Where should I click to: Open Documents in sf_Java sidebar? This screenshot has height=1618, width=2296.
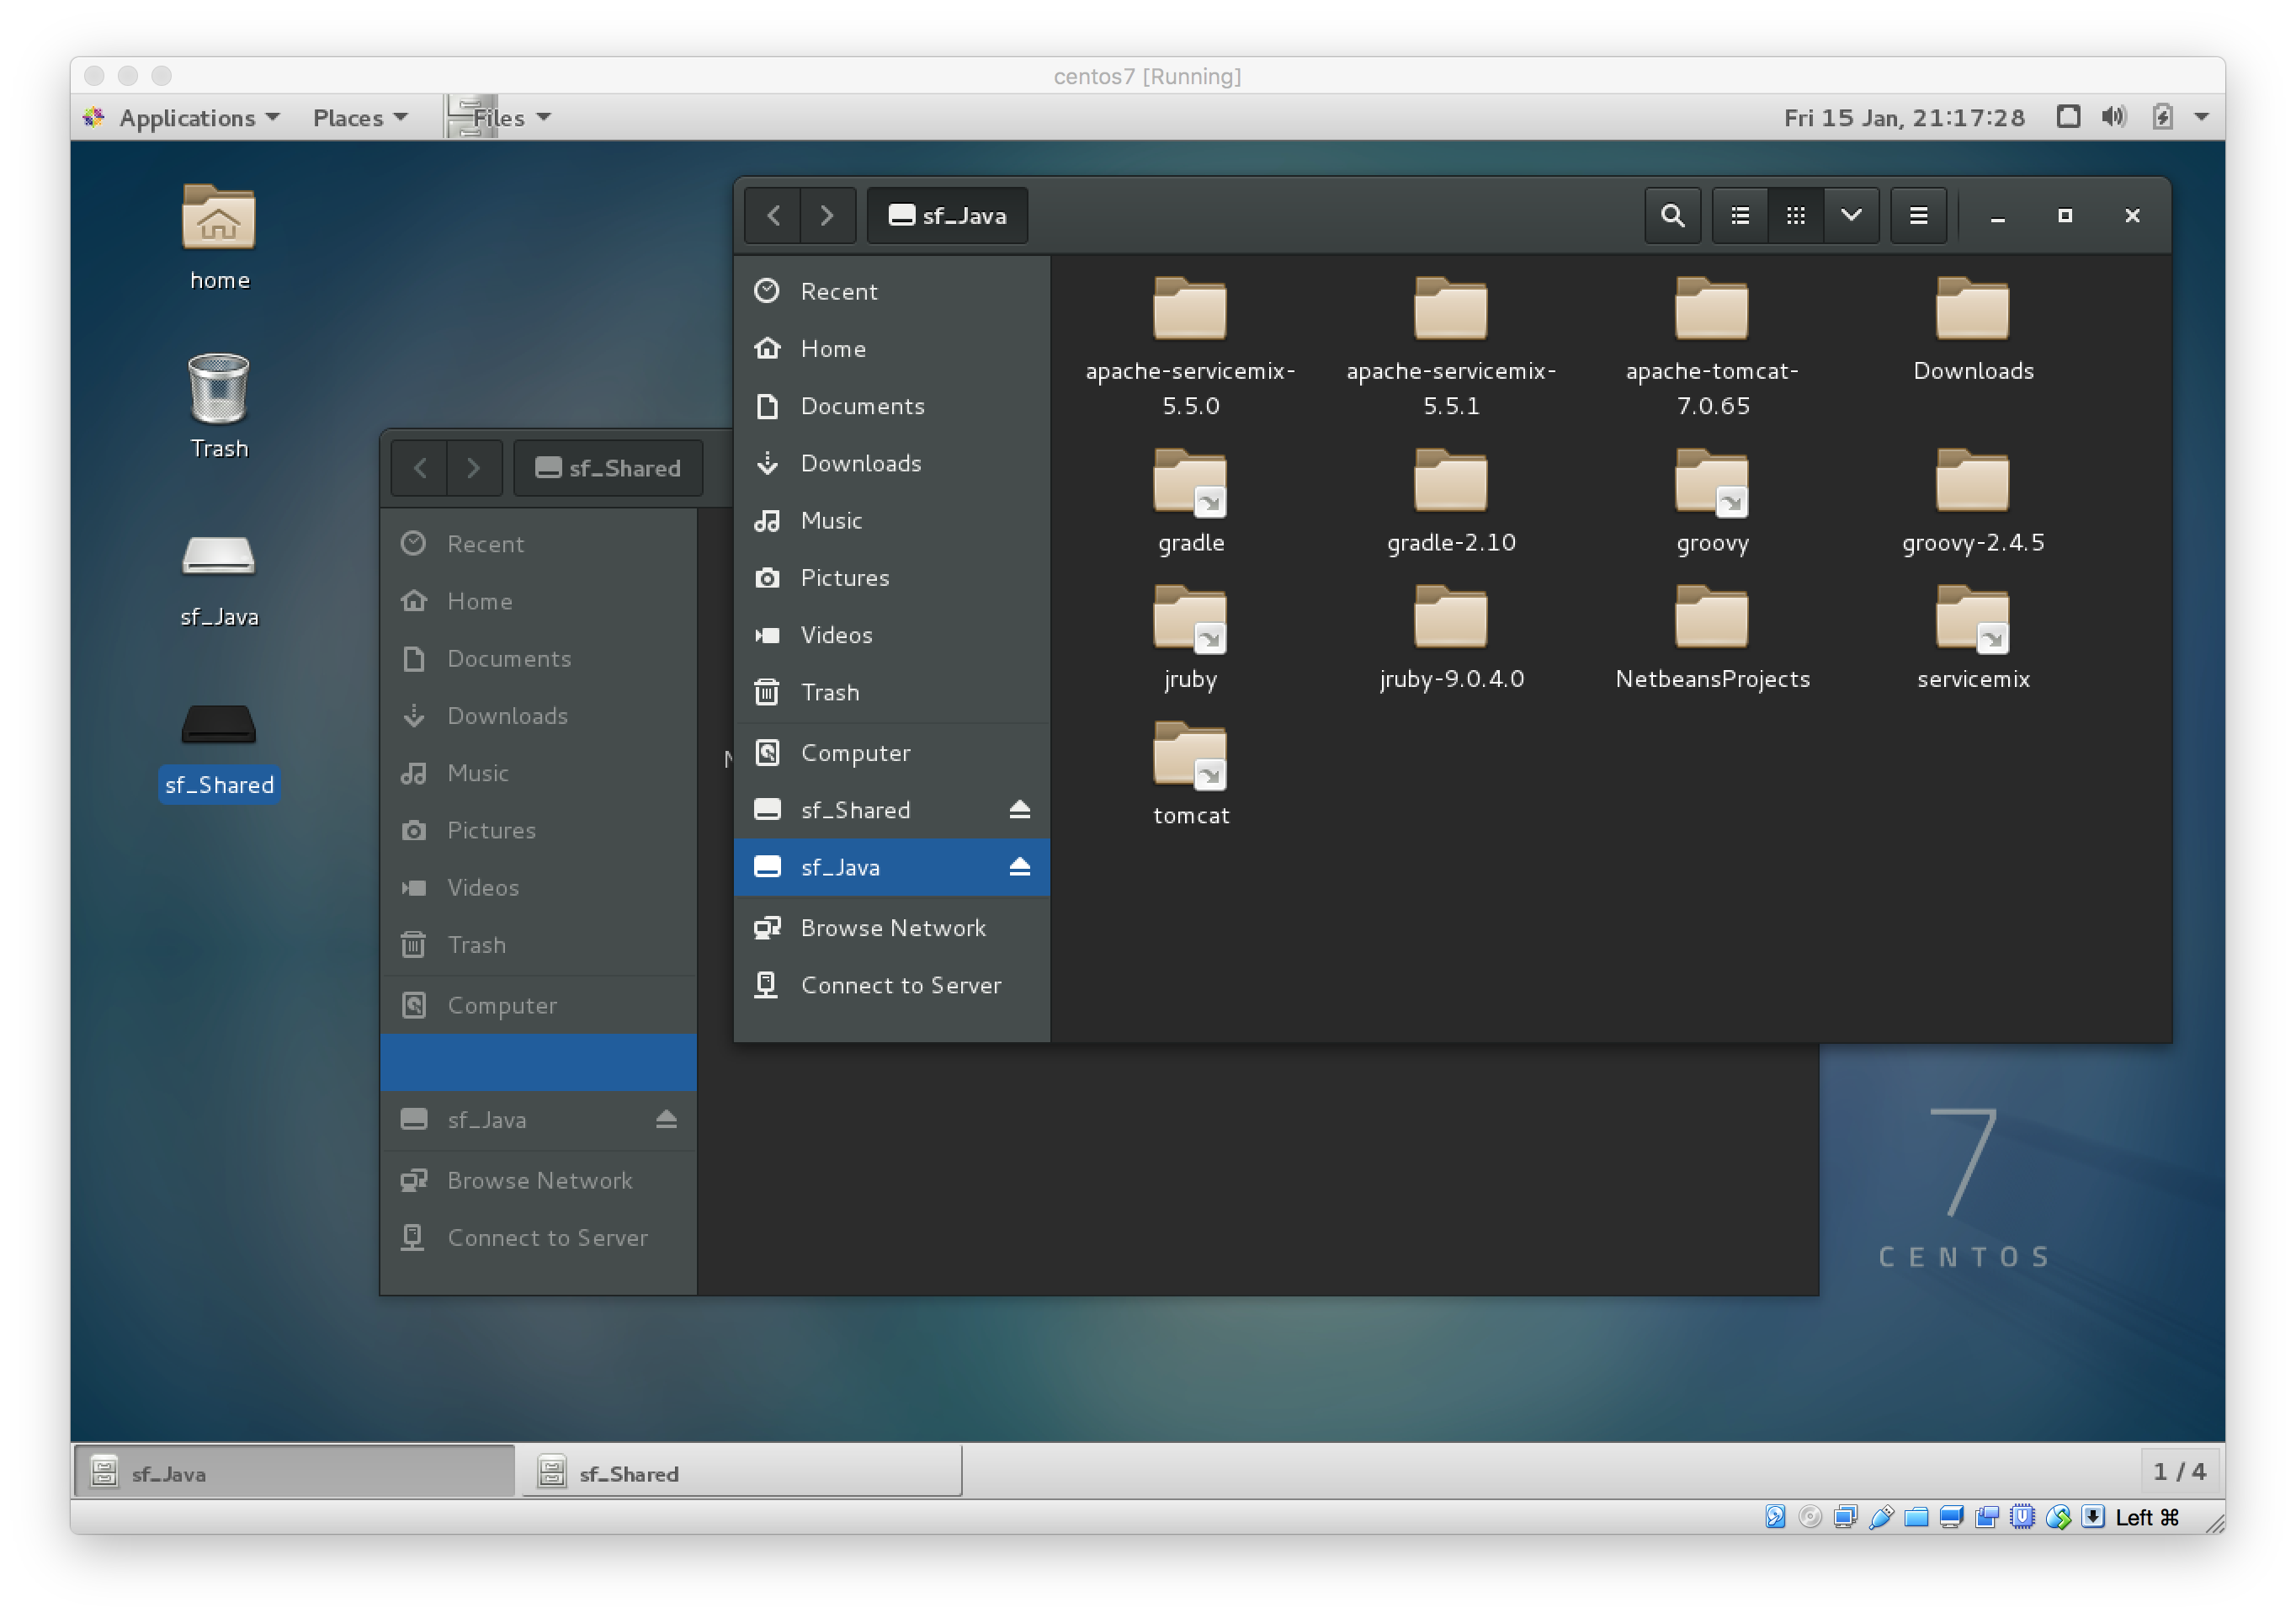coord(891,405)
